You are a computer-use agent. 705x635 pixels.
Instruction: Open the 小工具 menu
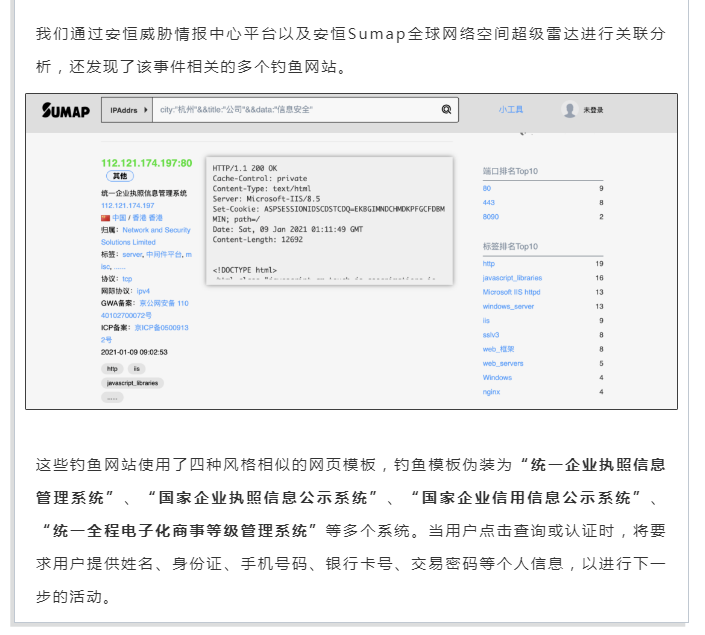tap(510, 110)
